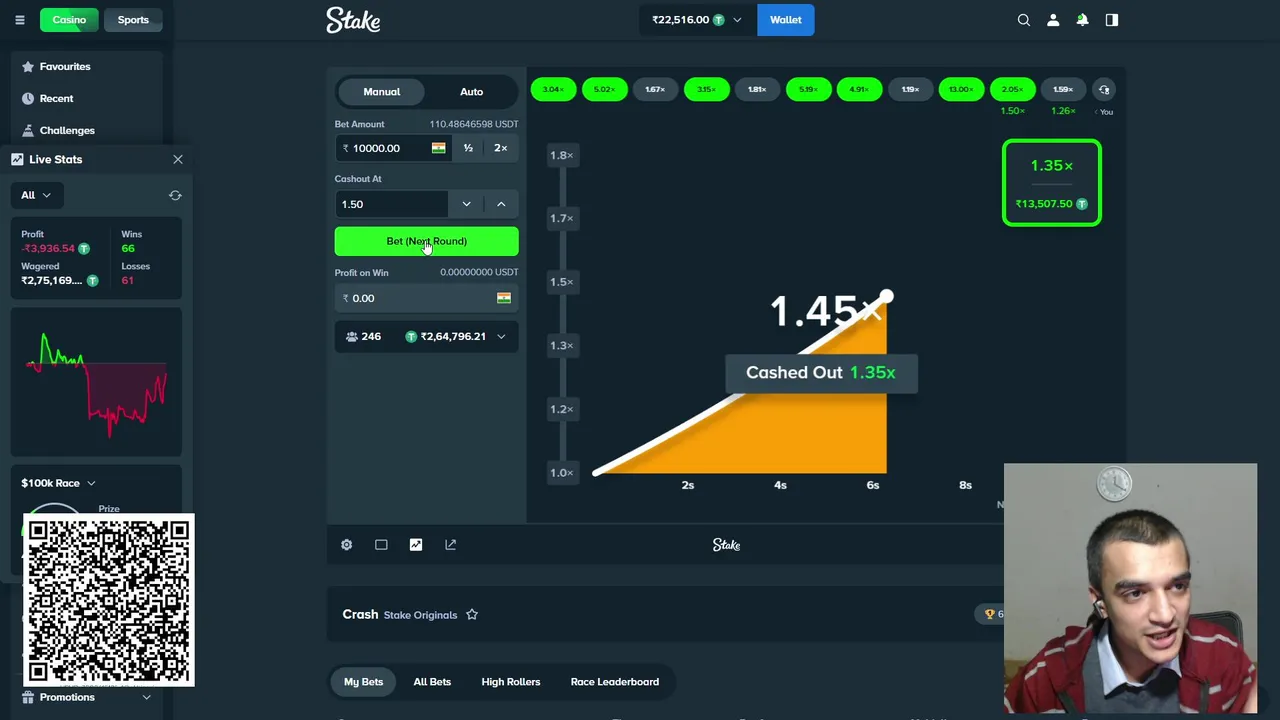
Task: Open Challenges in sidebar
Action: [67, 131]
